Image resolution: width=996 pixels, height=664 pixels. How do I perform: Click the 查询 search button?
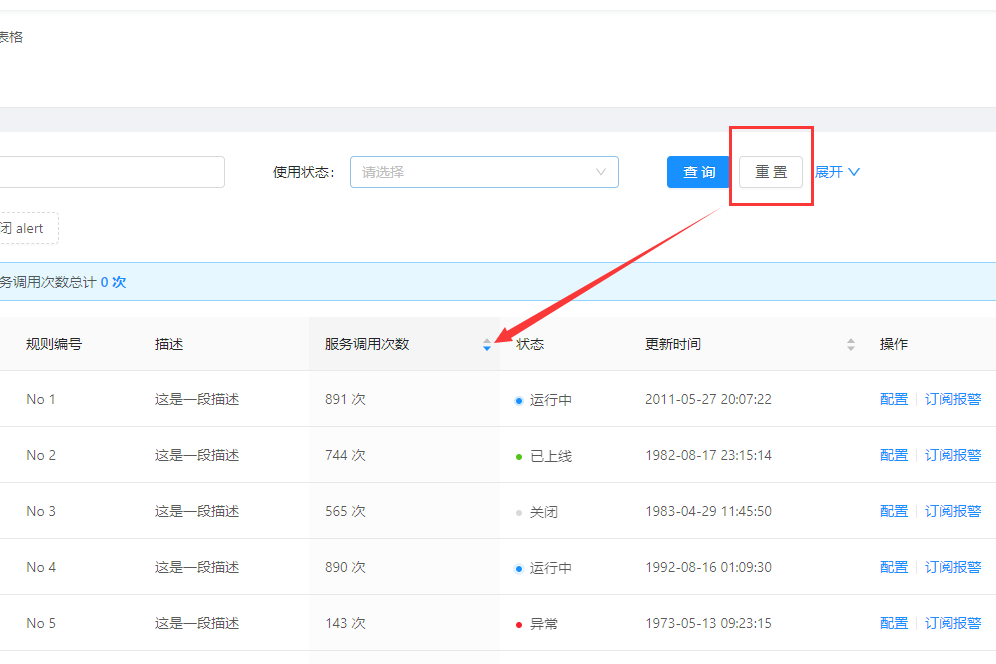[698, 172]
